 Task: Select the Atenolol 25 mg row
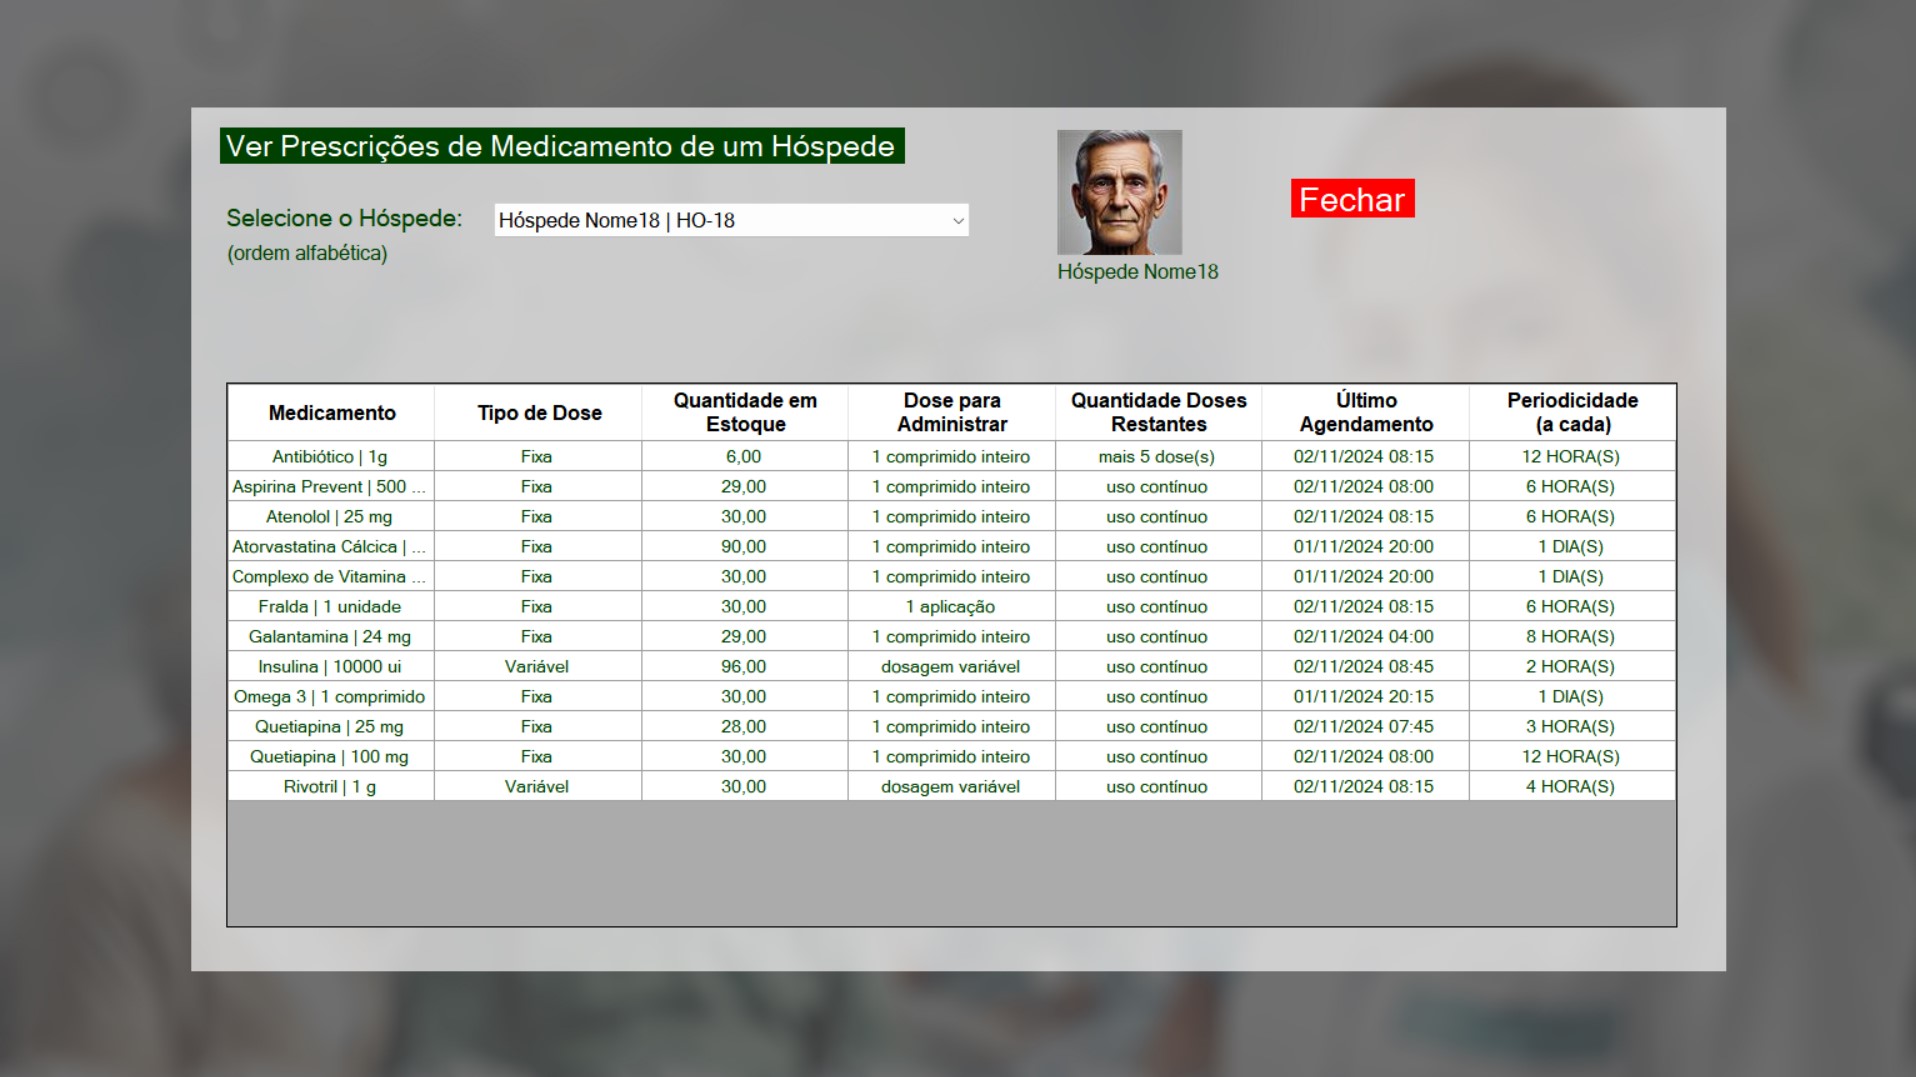330,517
